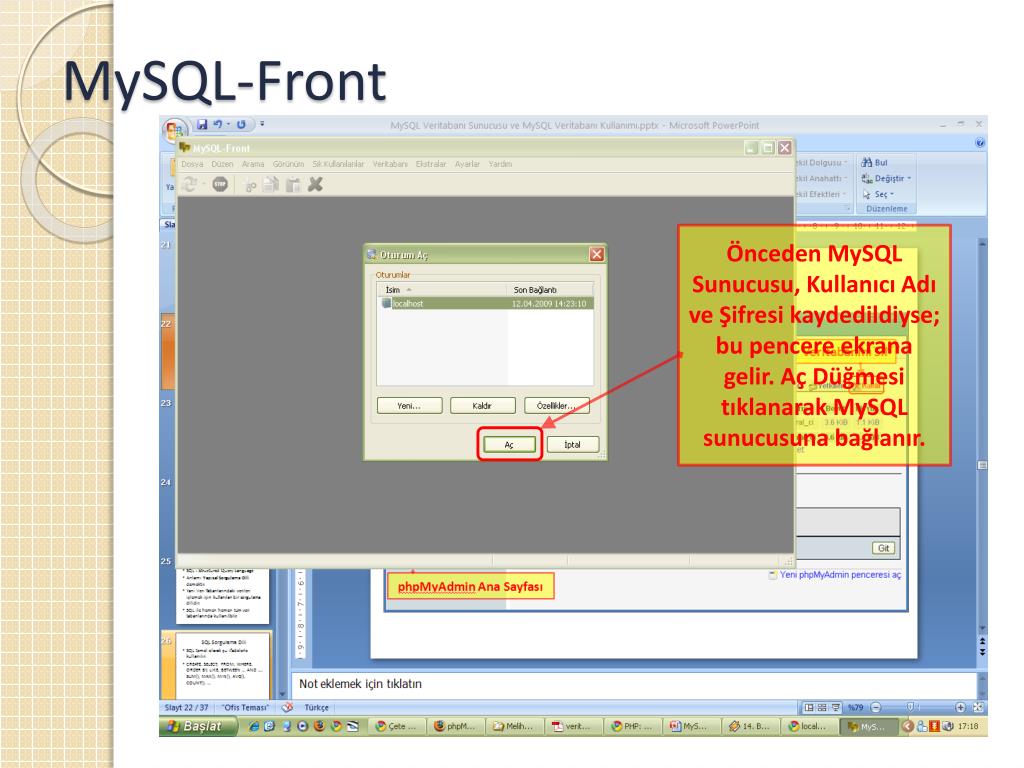
Task: Open Düzen menu in MySQL-Front
Action: point(222,164)
